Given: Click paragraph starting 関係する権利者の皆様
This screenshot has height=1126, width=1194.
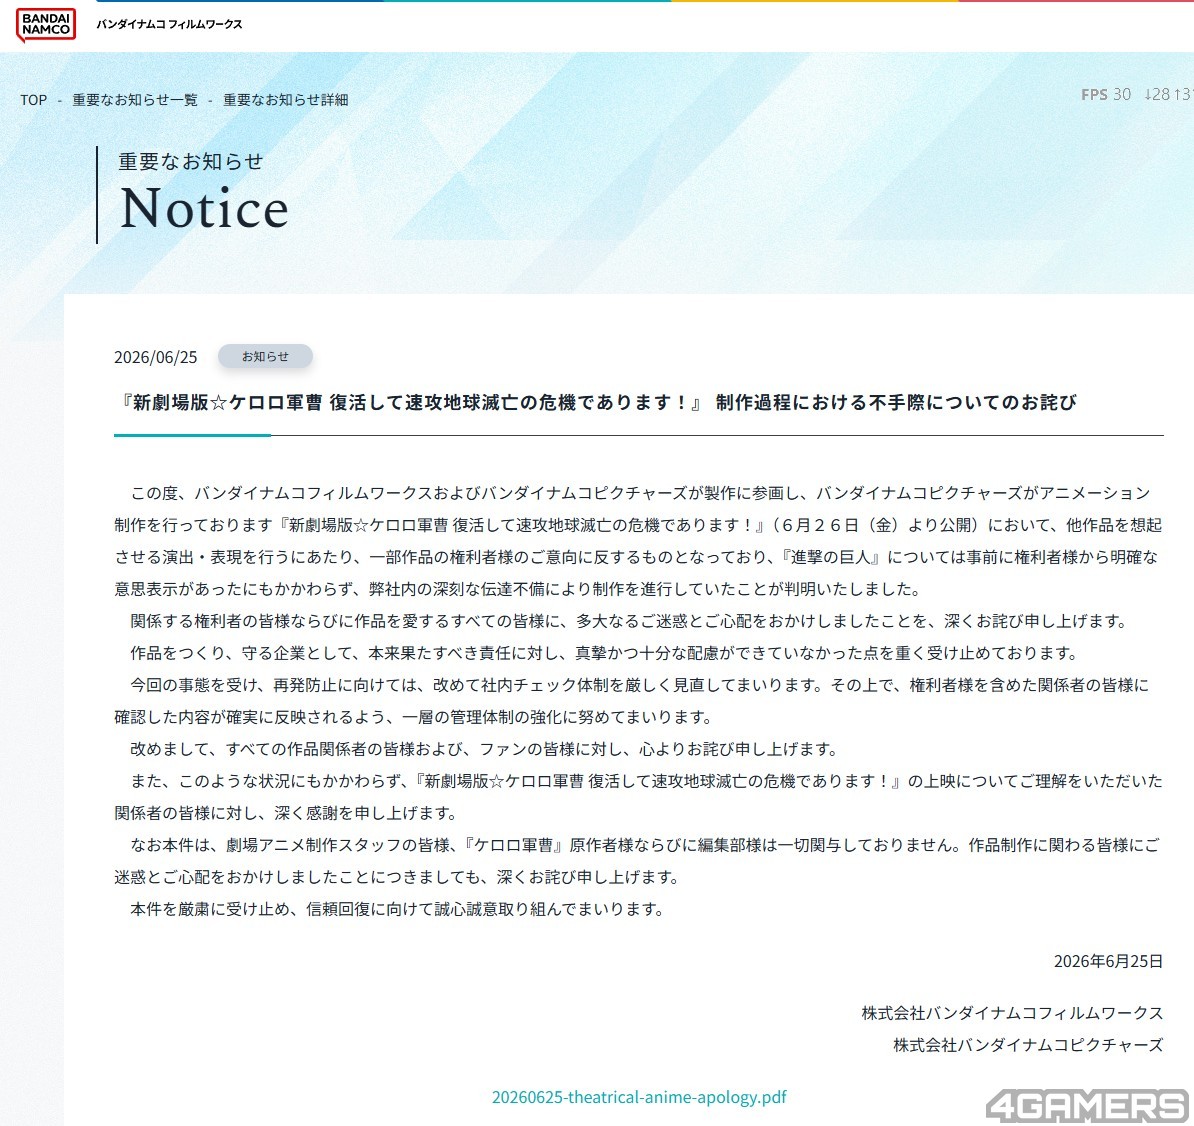Looking at the screenshot, I should [628, 621].
